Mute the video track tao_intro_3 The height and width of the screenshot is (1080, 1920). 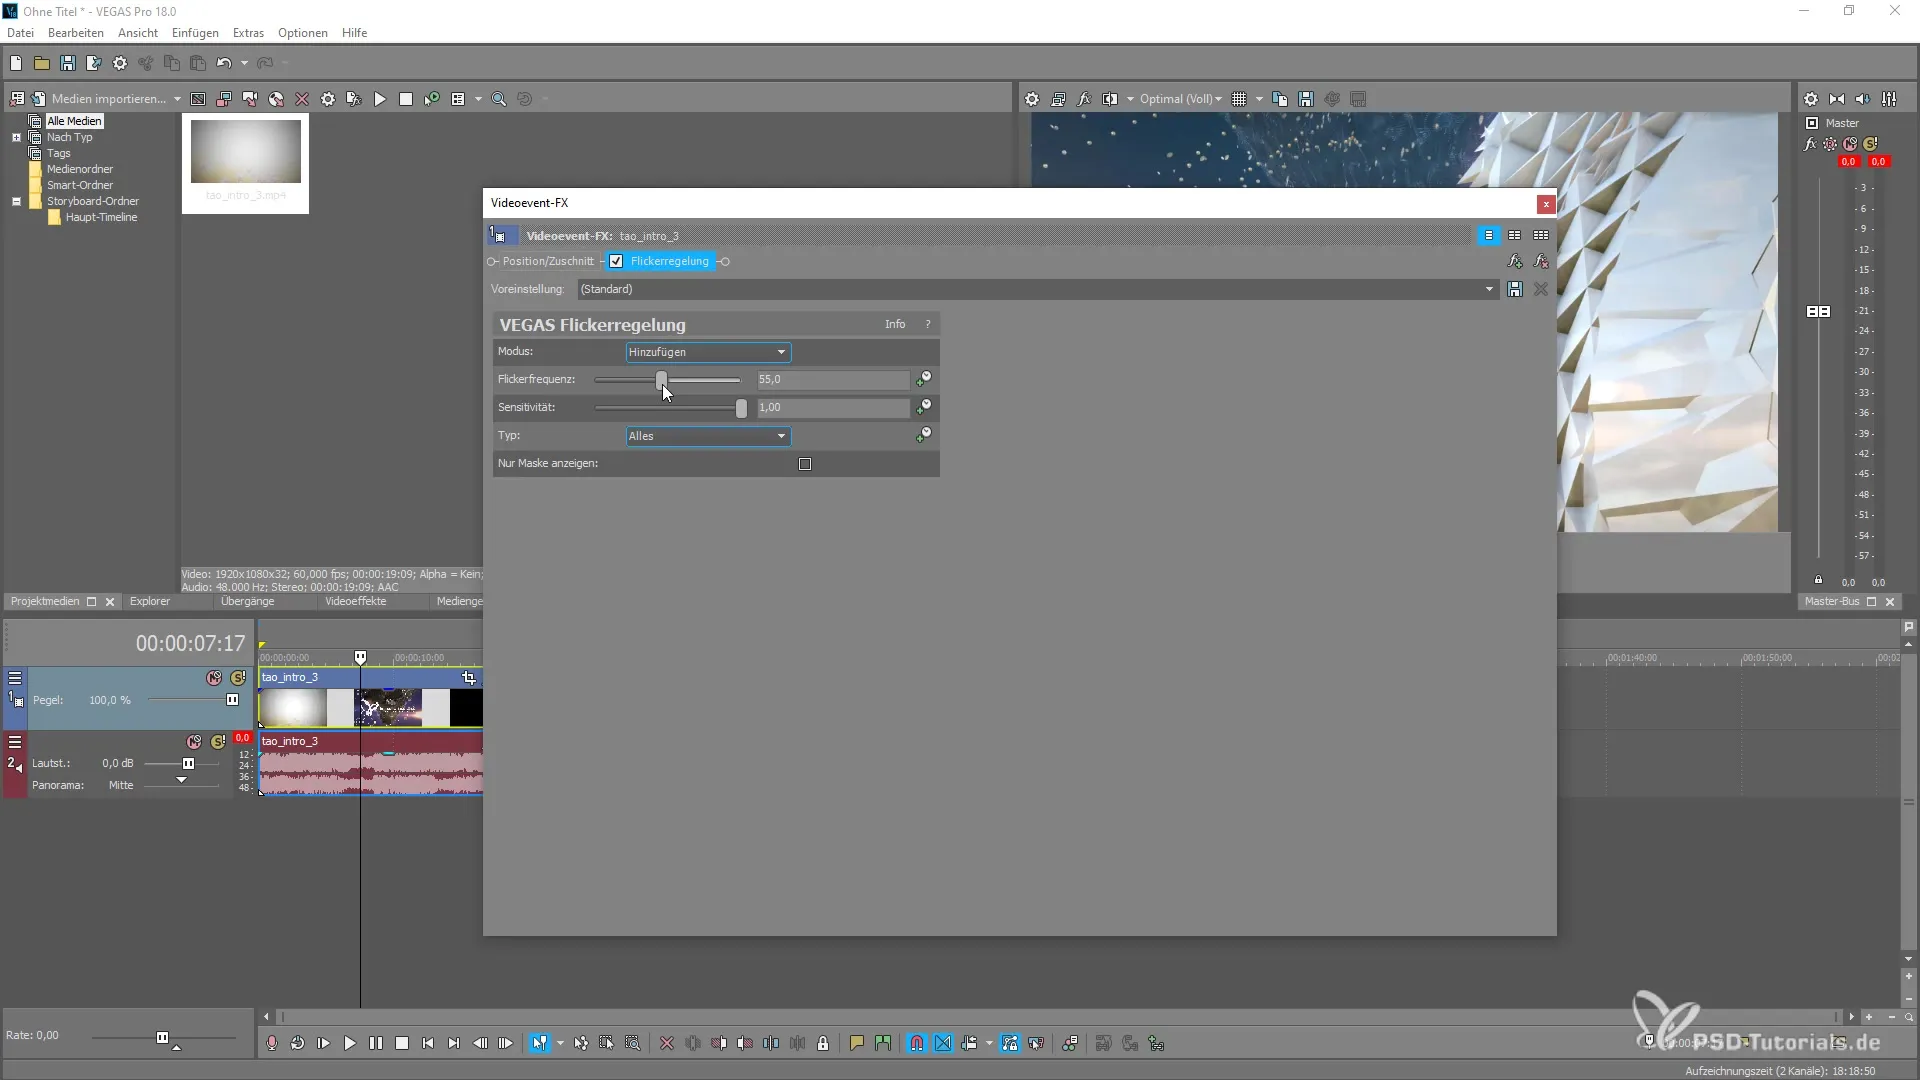pos(214,678)
